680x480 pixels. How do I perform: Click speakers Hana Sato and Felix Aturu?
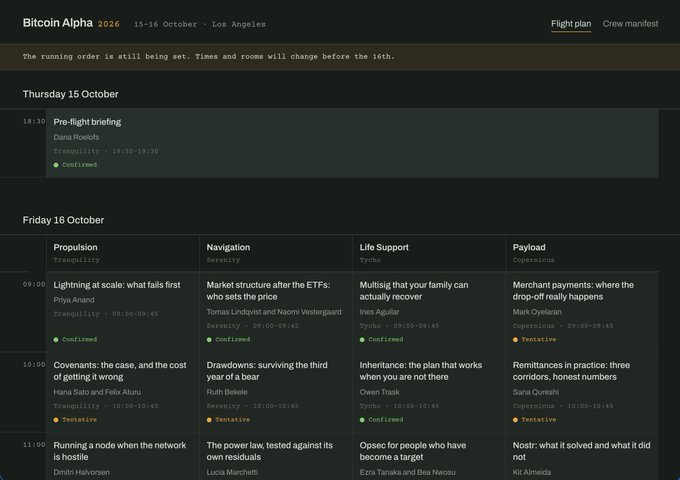(x=97, y=392)
